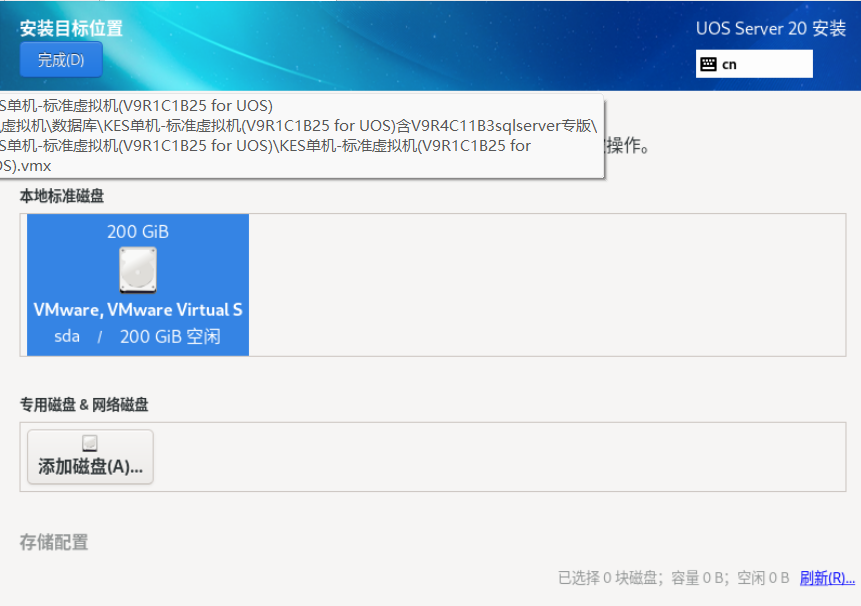Click the 200 GiB capacity label on the disk tile
This screenshot has width=861, height=606.
point(138,232)
